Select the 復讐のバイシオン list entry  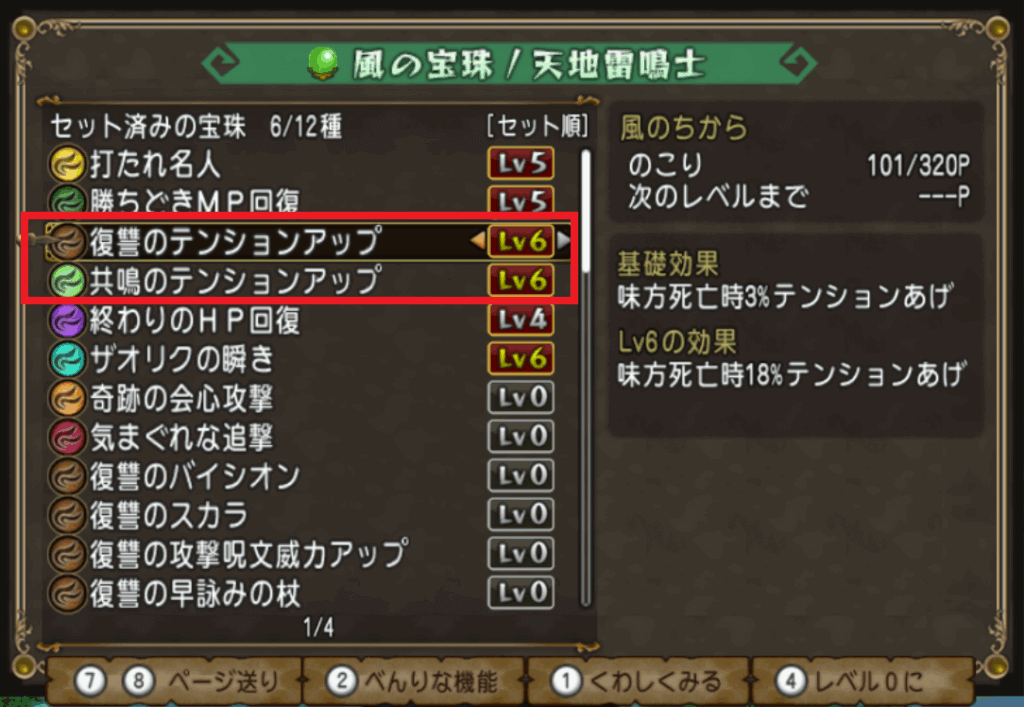[x=302, y=476]
